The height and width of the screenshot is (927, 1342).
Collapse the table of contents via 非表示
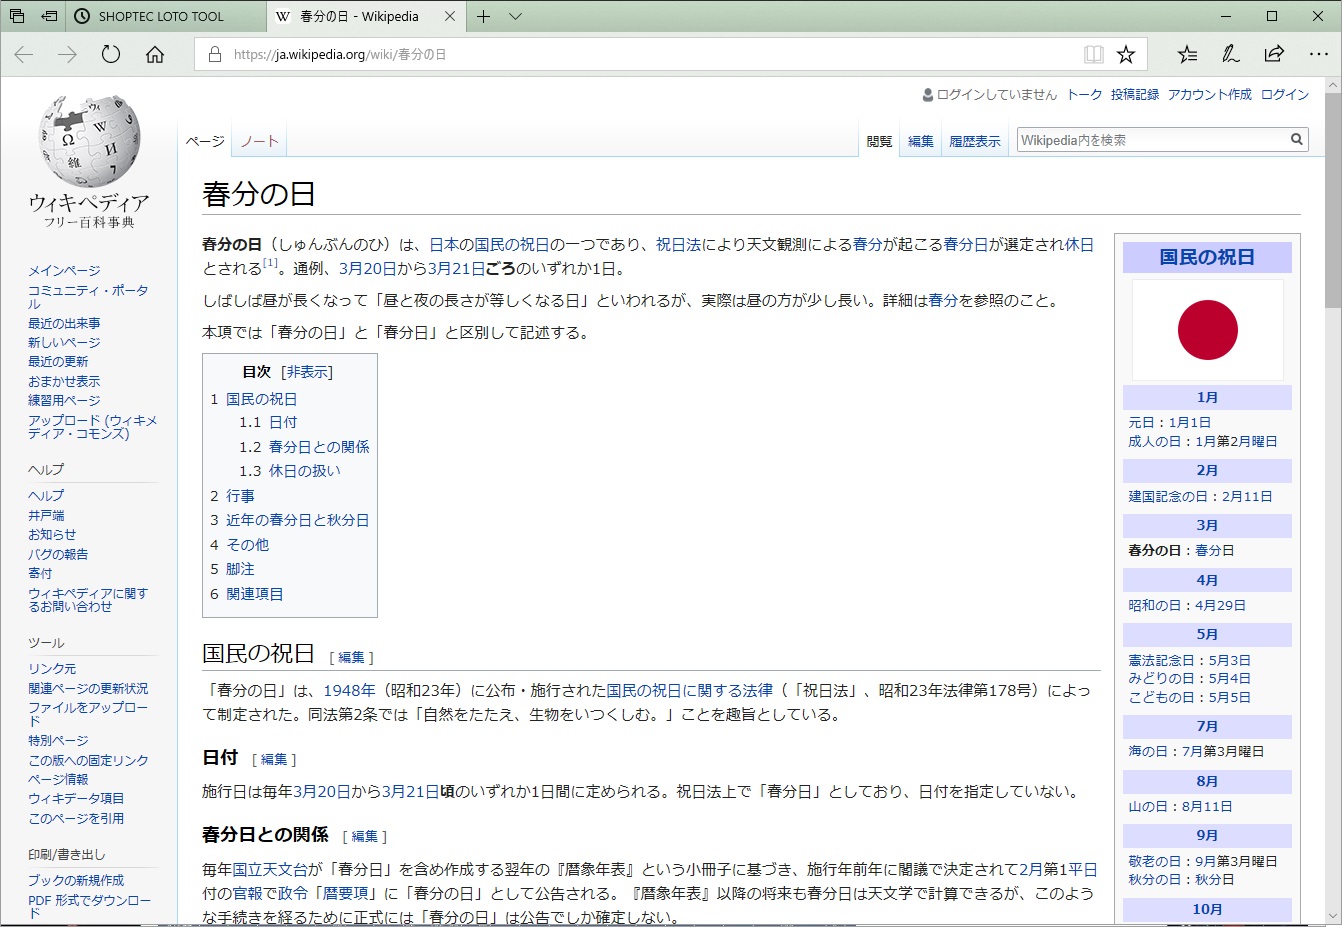pos(308,372)
